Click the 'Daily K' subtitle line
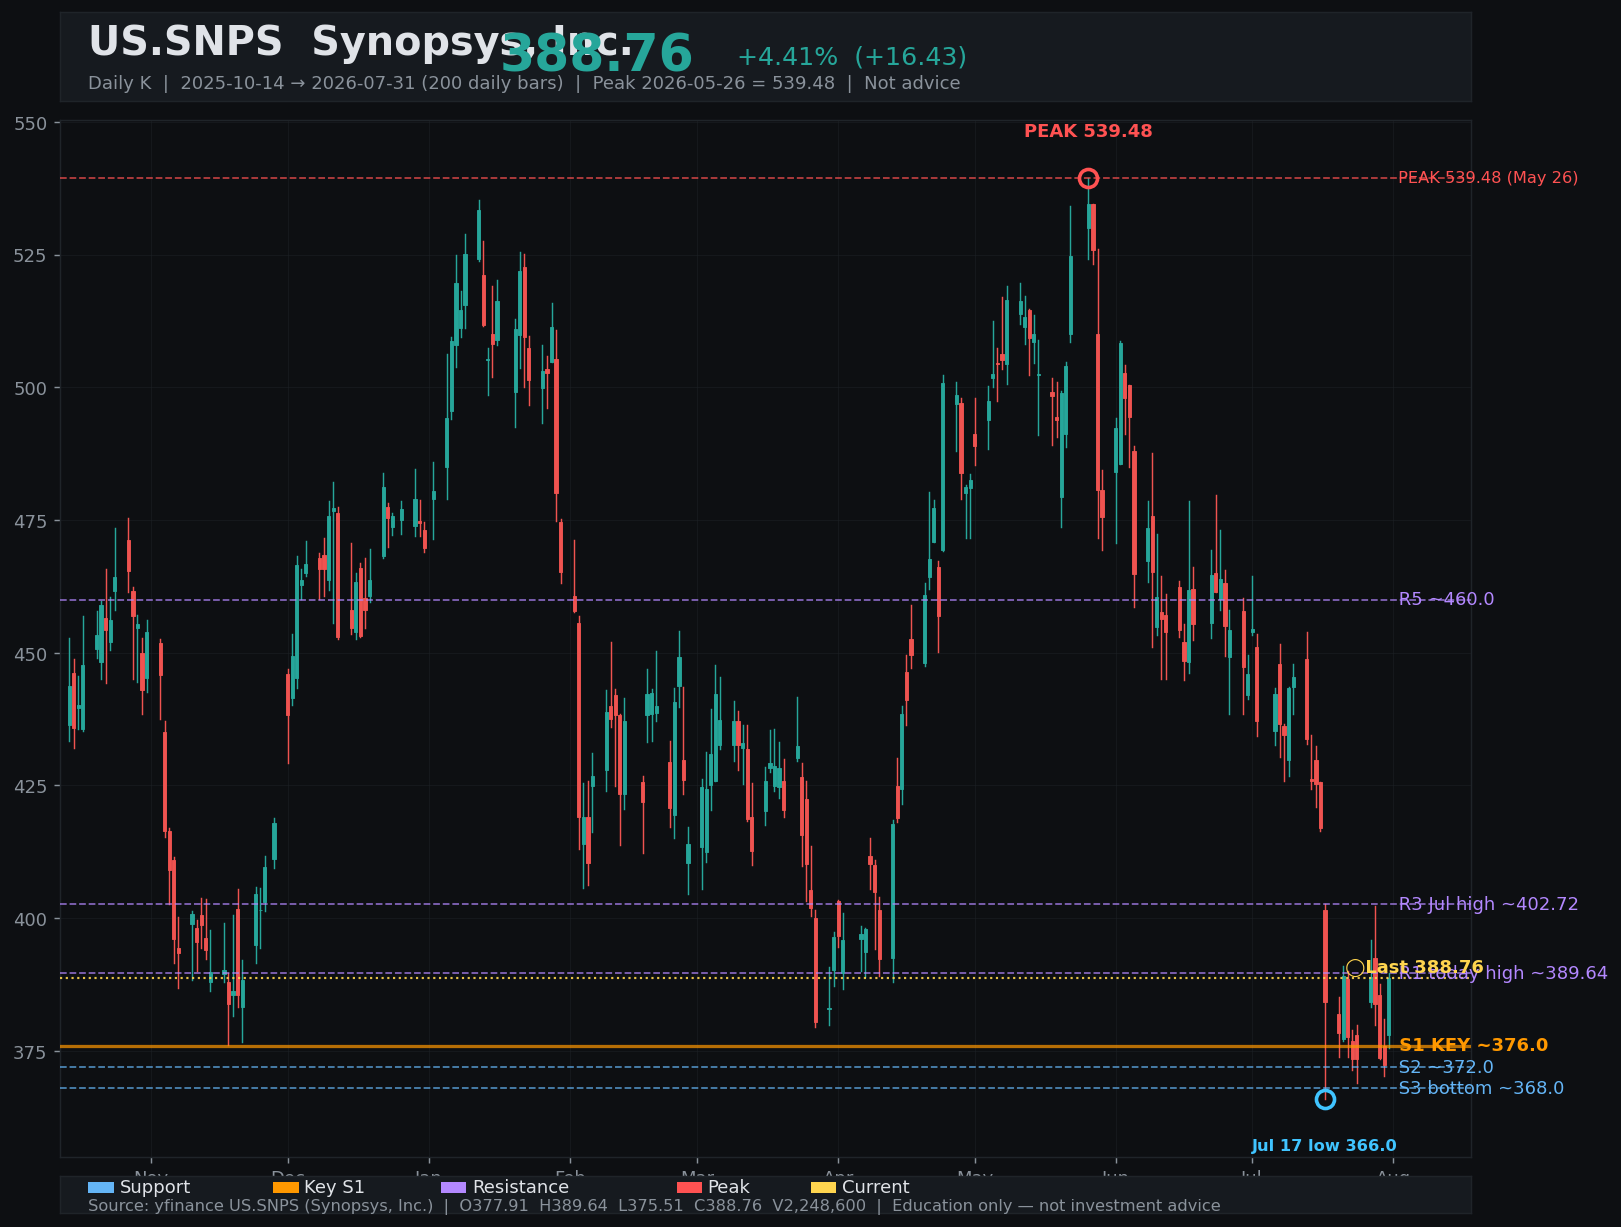 point(524,83)
